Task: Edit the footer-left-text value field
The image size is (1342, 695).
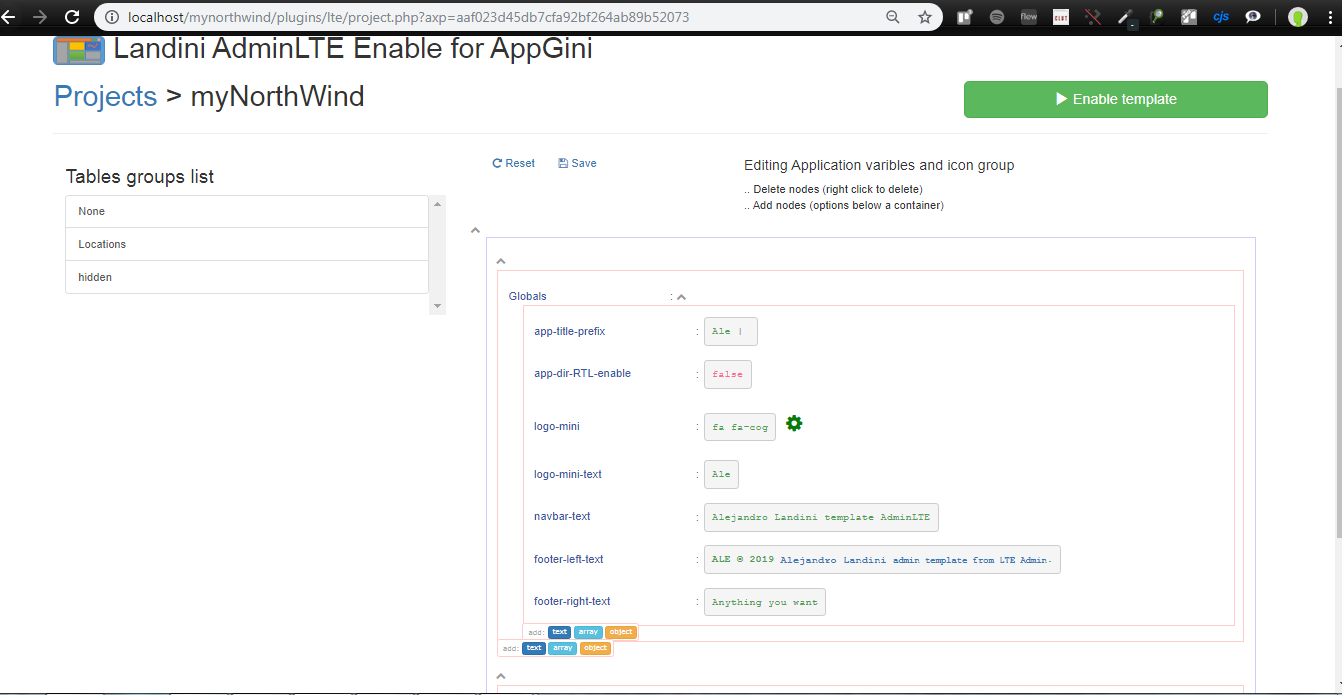Action: tap(882, 560)
